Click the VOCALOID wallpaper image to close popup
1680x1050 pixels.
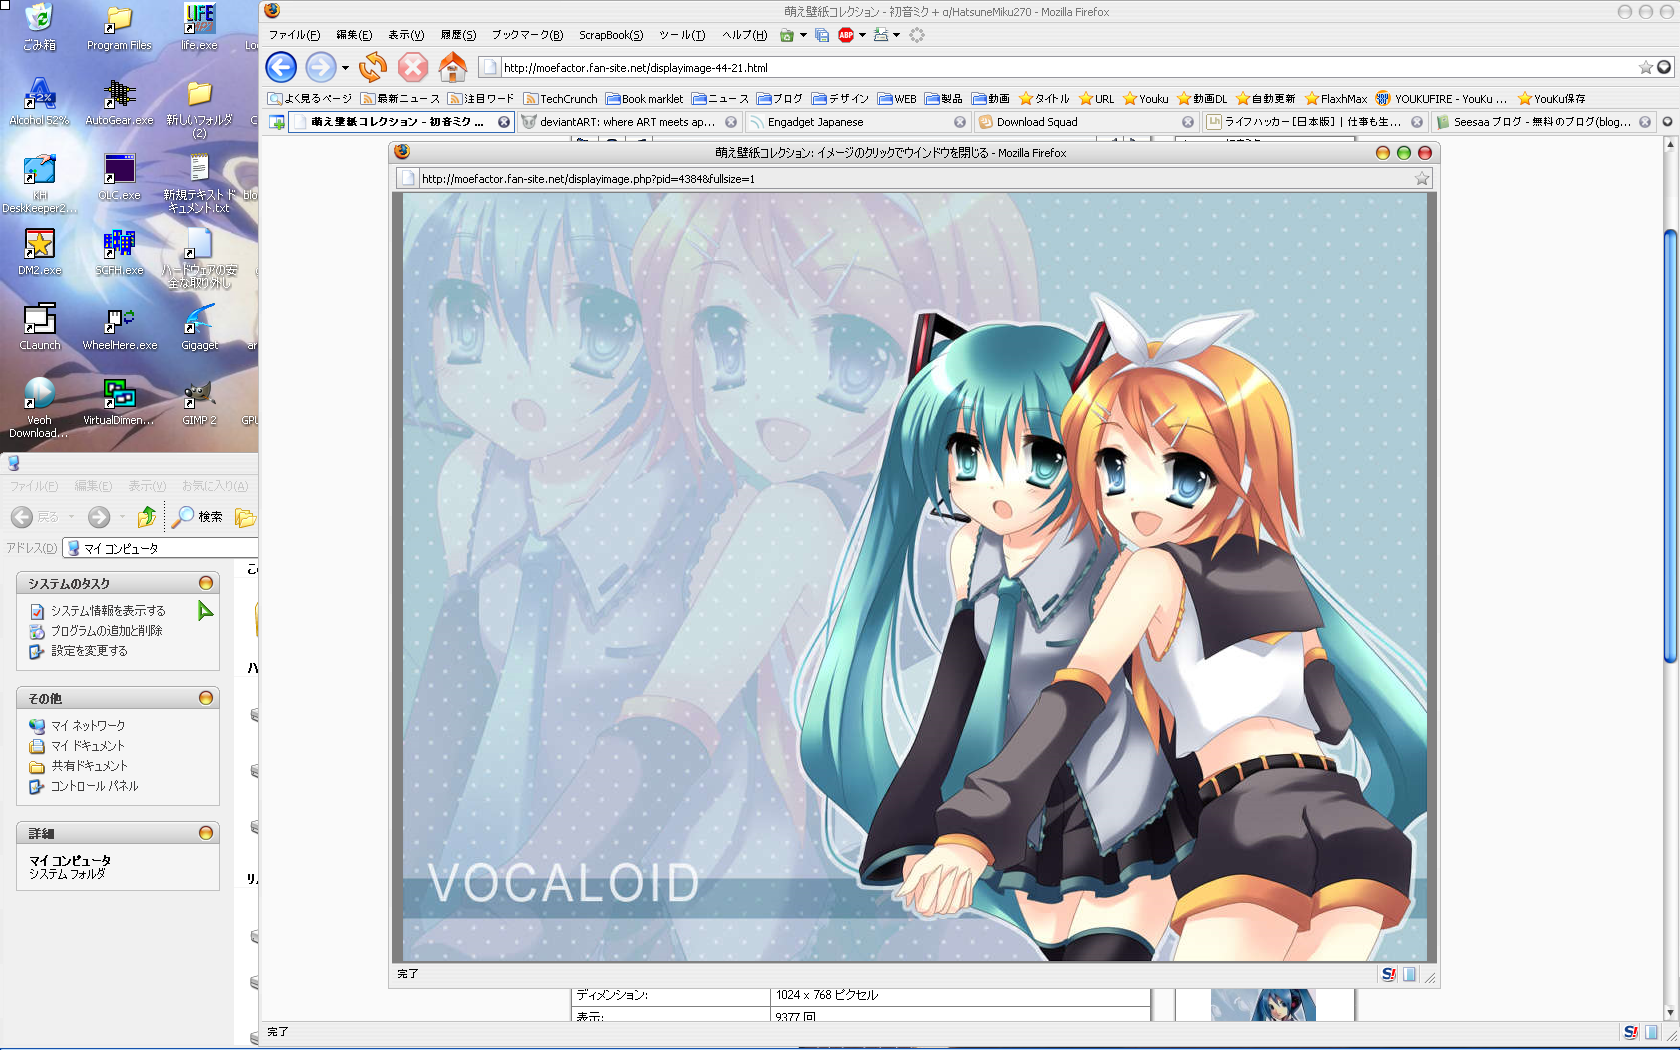915,577
